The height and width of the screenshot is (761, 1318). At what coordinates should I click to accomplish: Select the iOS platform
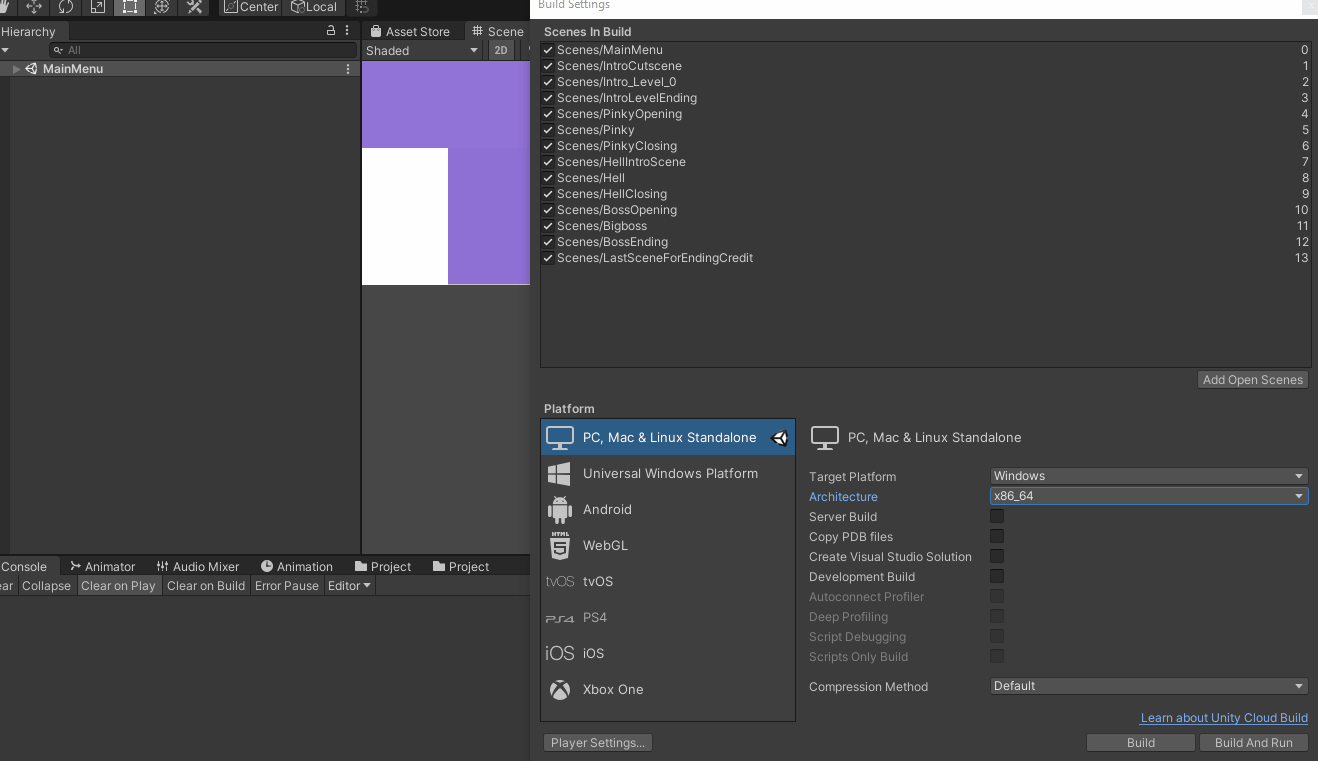click(x=668, y=654)
